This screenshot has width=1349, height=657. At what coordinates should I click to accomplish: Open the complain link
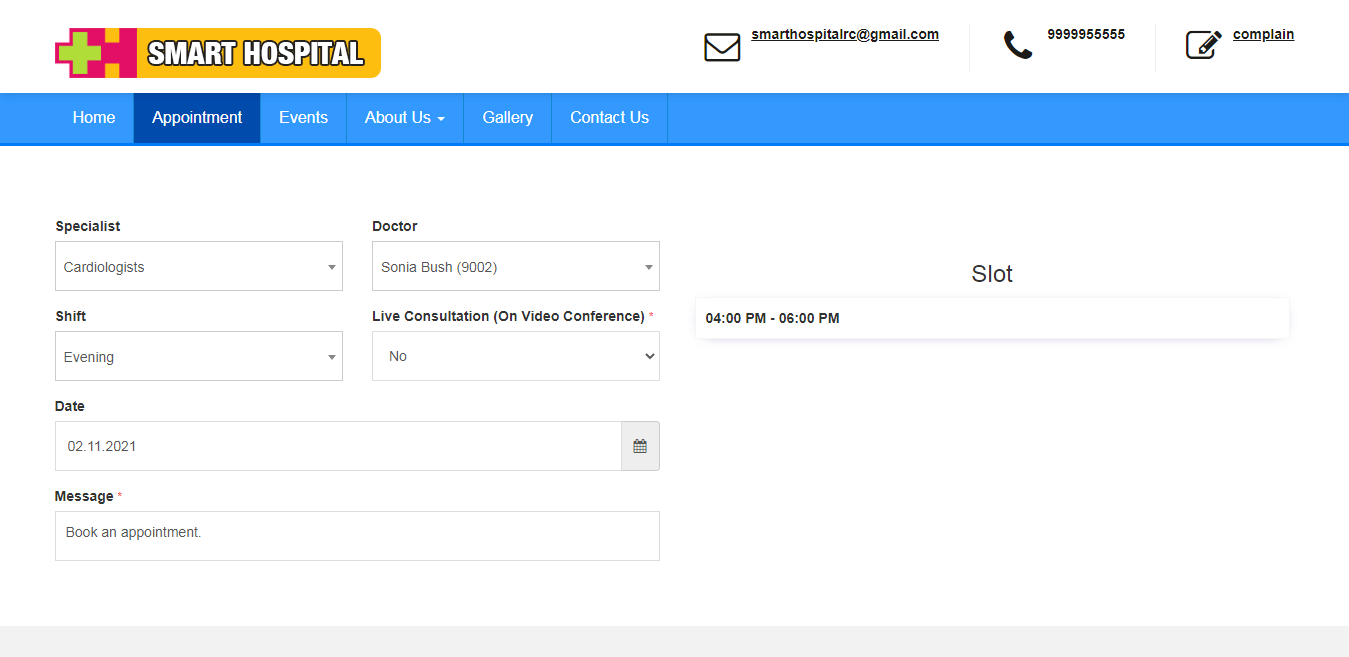(1263, 35)
